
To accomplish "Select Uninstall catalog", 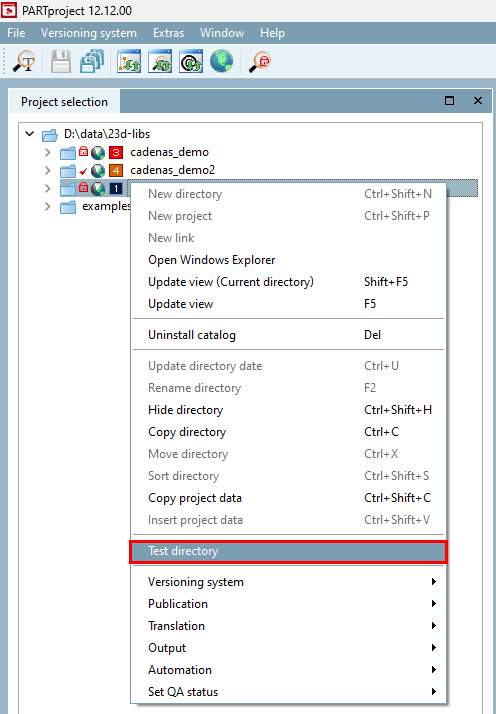I will pyautogui.click(x=288, y=335).
